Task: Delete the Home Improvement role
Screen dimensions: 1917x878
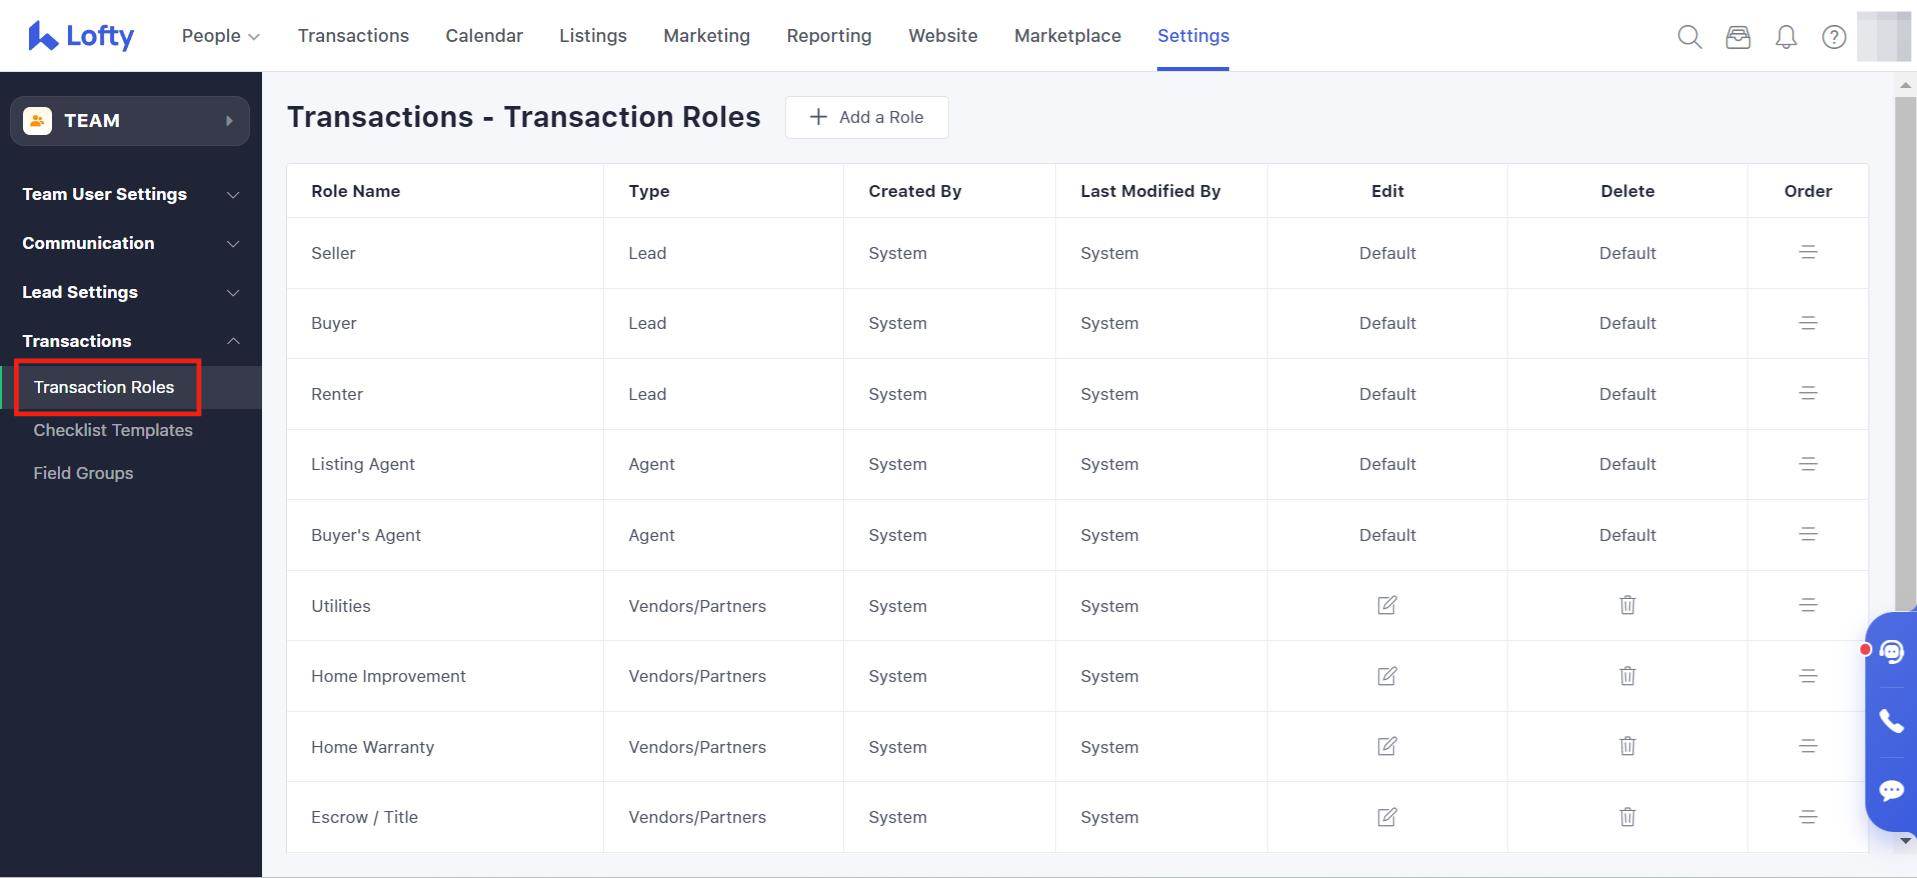Action: [1627, 676]
